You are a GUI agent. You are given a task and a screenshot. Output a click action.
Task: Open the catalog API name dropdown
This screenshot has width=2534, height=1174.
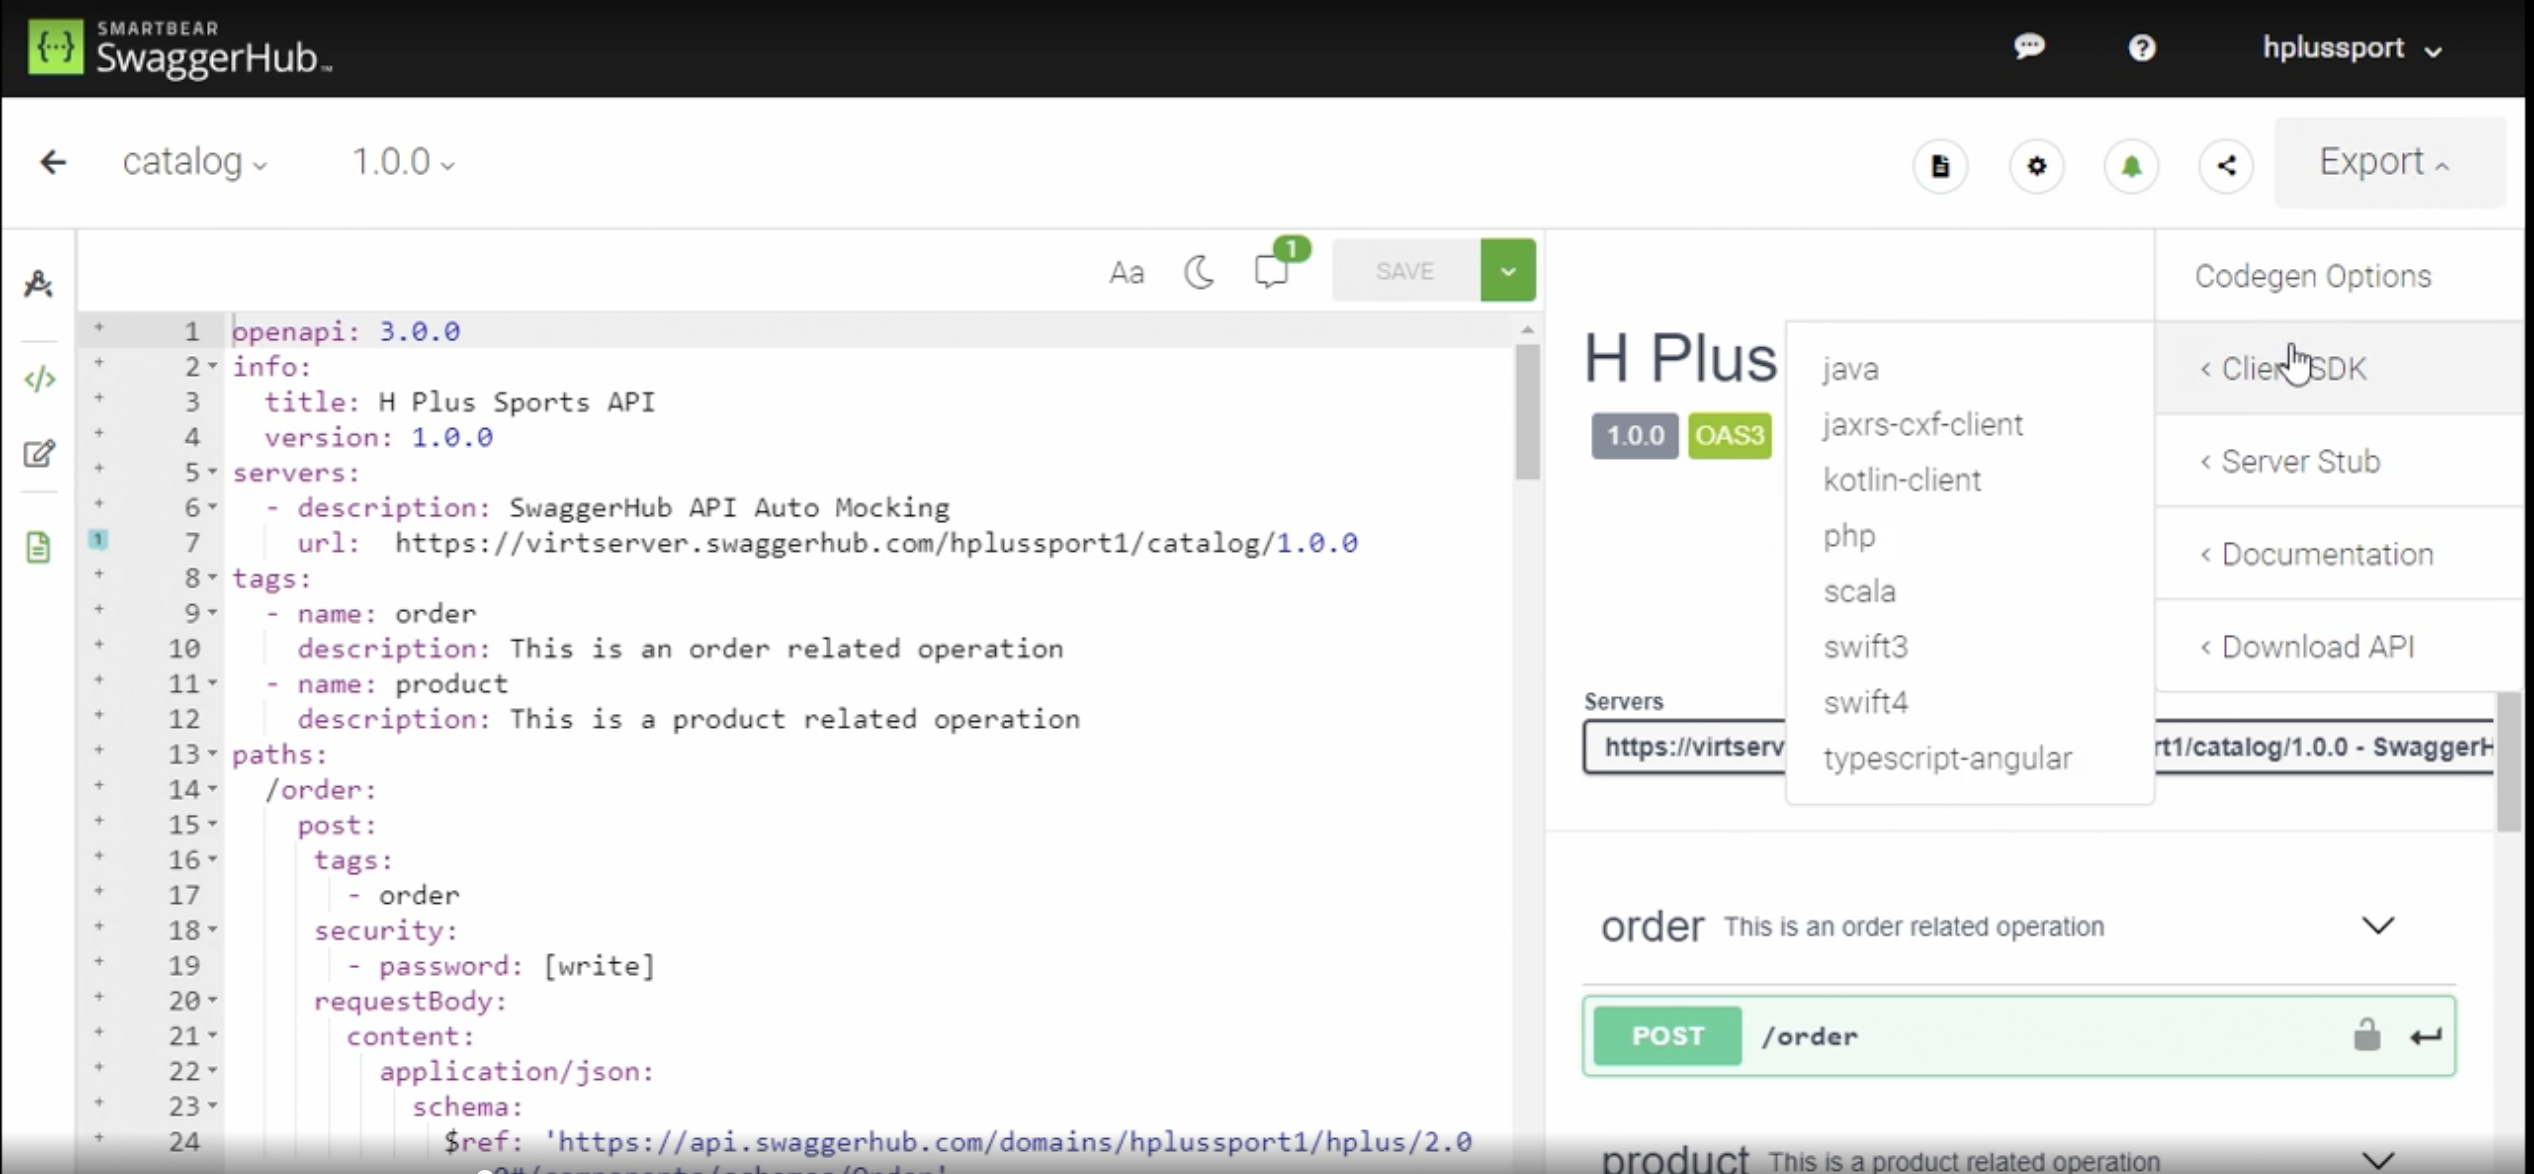point(195,162)
